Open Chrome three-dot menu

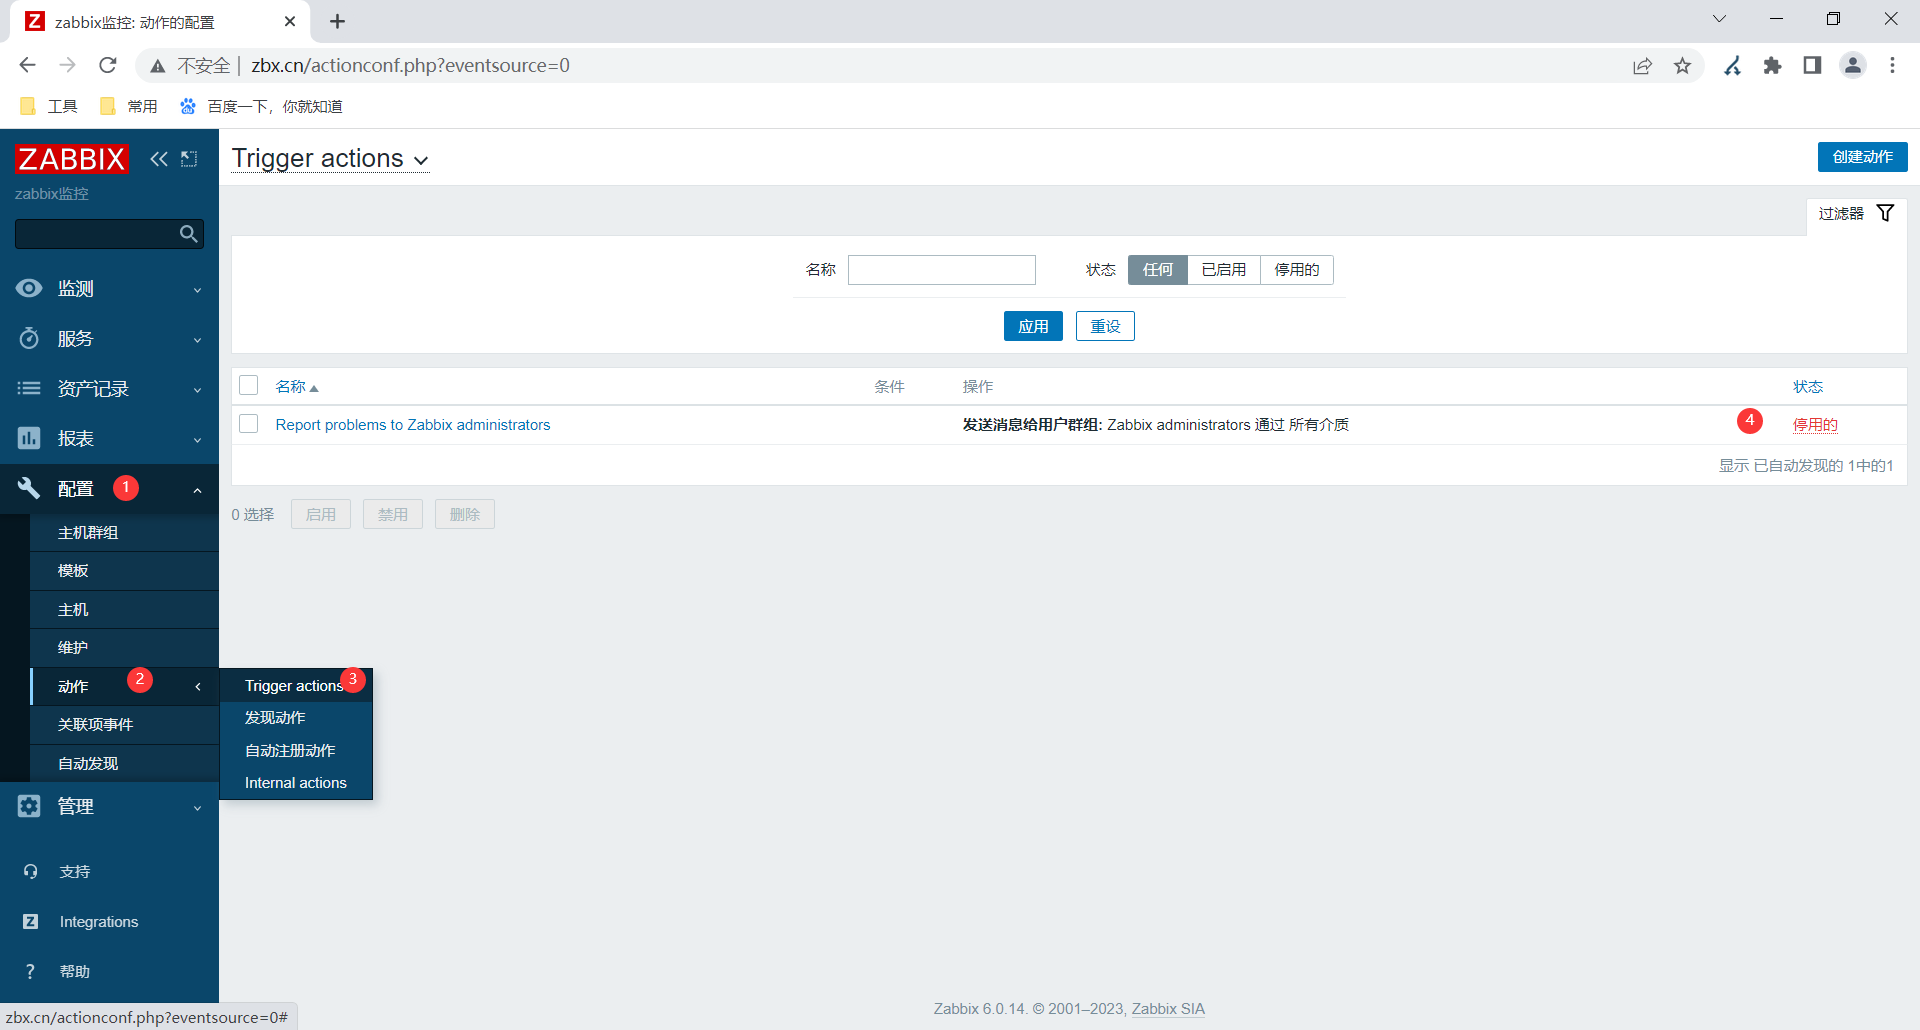(1892, 66)
